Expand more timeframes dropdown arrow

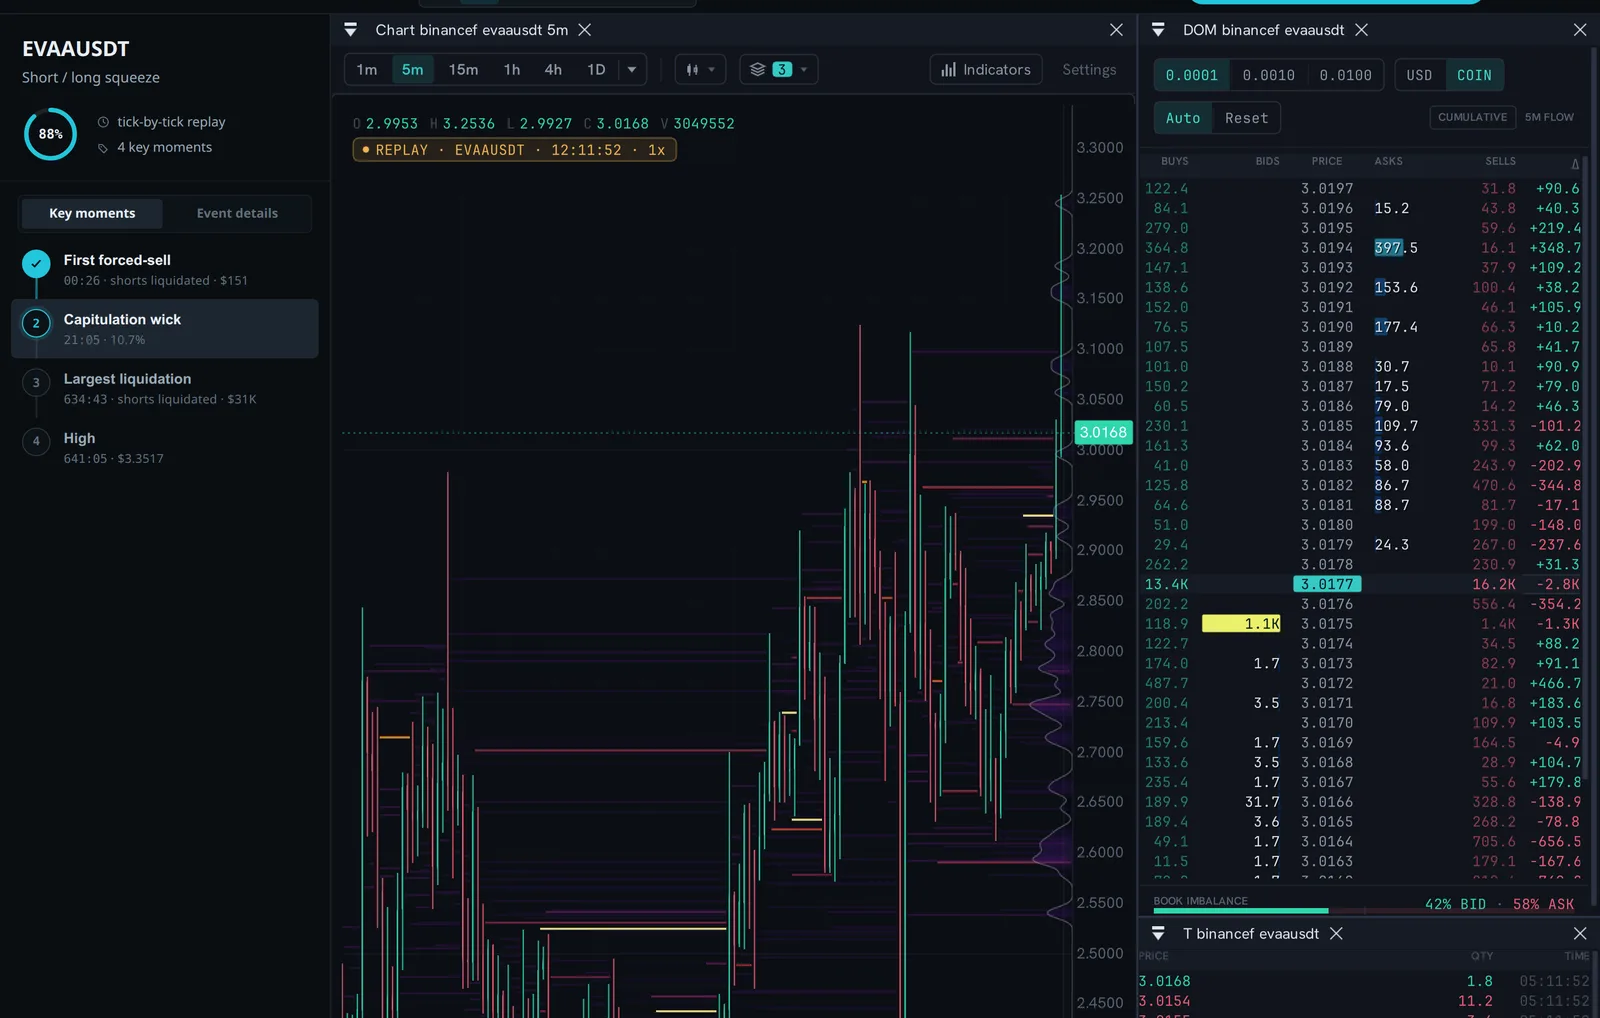click(x=632, y=70)
